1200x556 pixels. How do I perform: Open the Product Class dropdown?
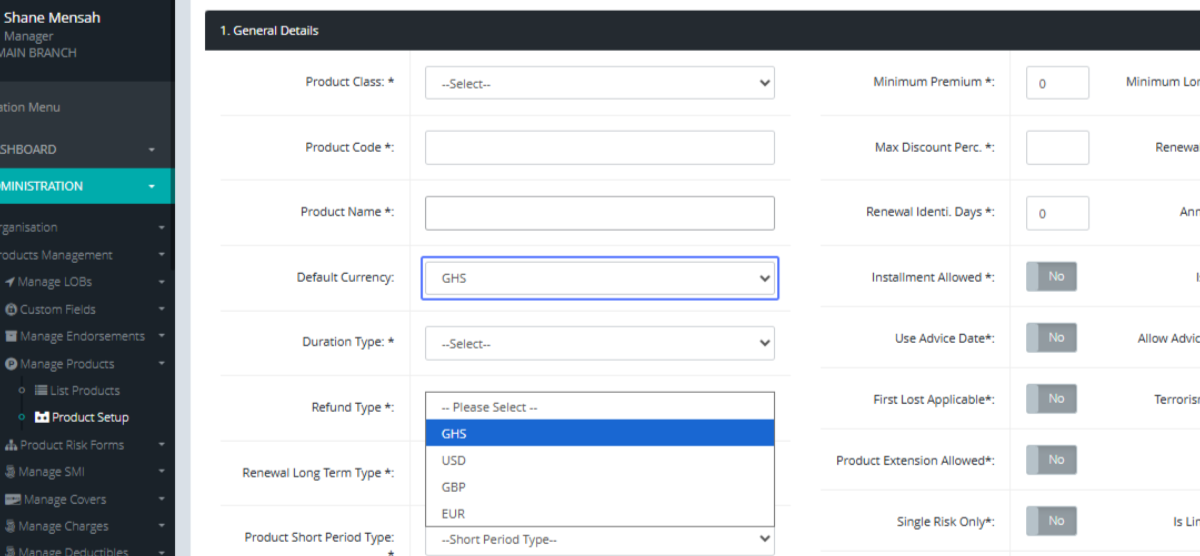pos(599,83)
